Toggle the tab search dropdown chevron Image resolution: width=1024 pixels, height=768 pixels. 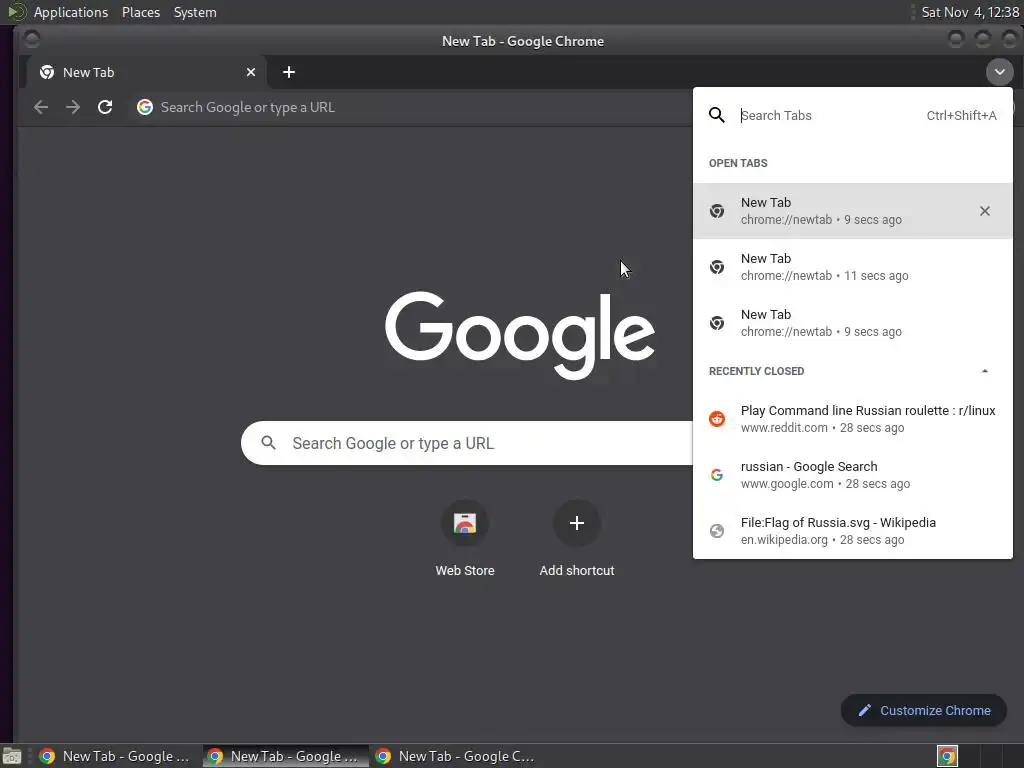999,72
